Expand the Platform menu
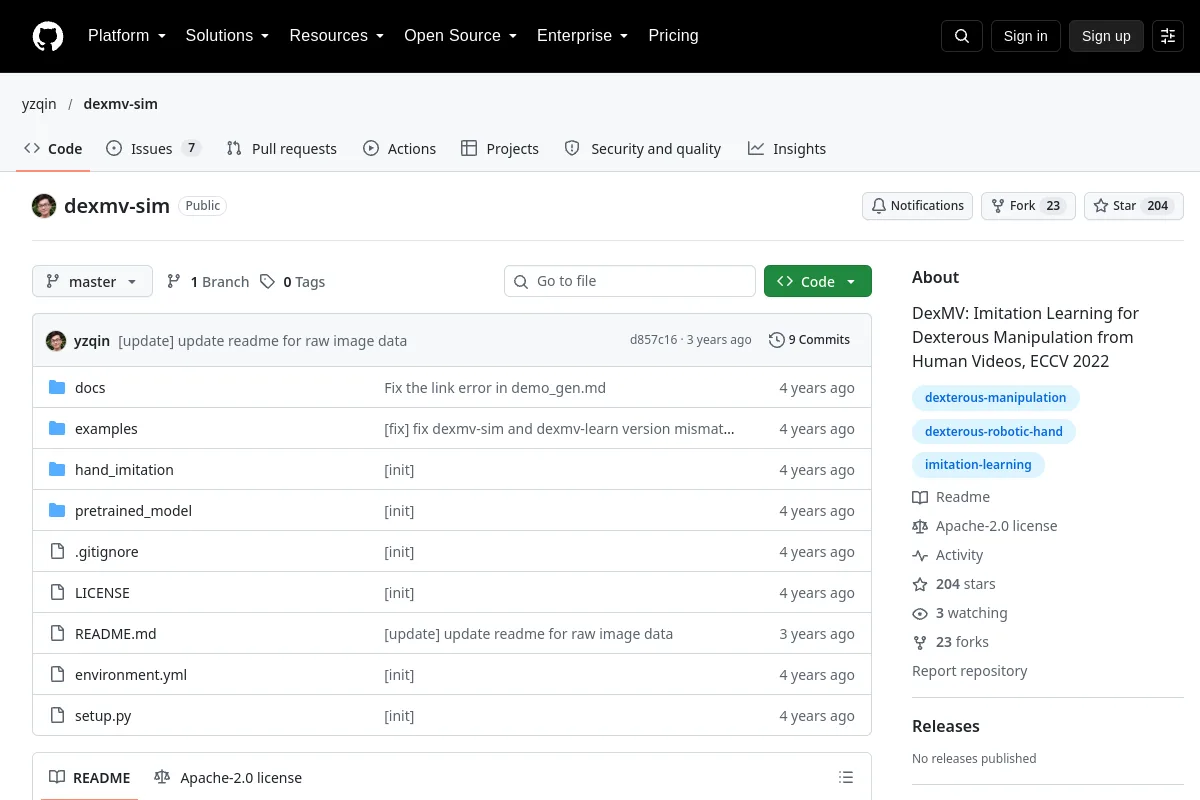 [x=127, y=36]
